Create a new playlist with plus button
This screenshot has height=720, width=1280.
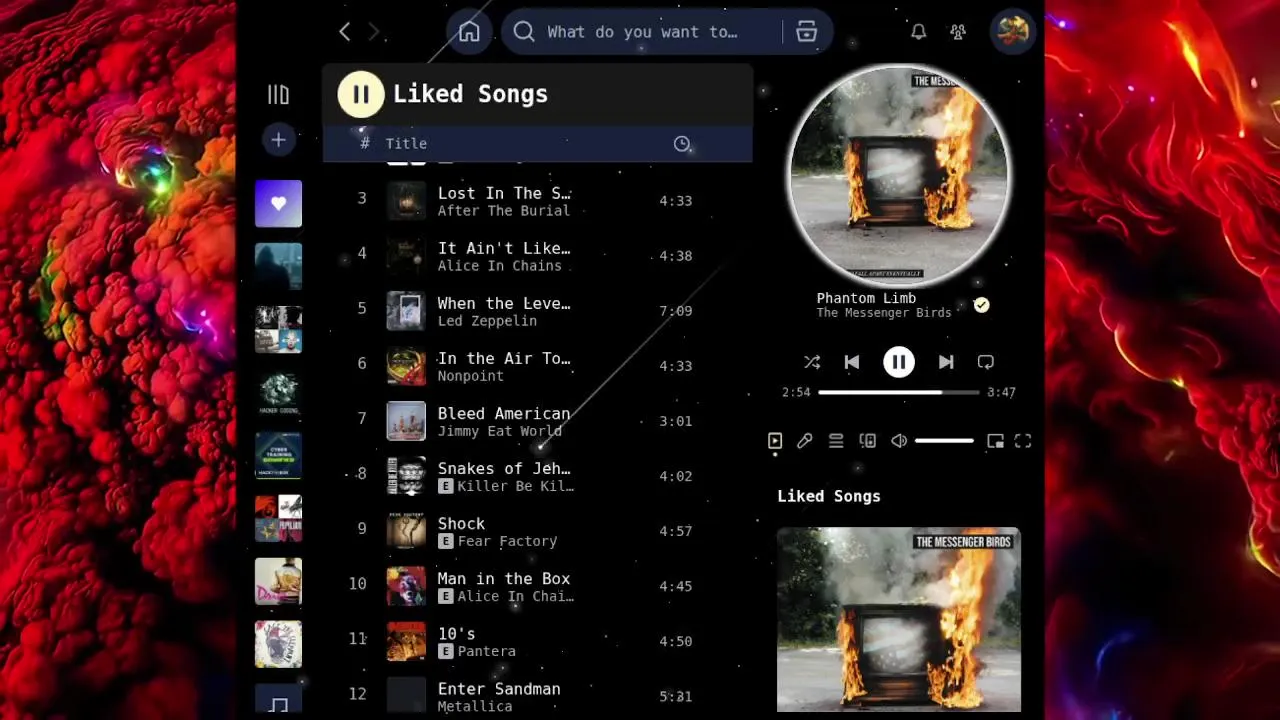(x=278, y=140)
